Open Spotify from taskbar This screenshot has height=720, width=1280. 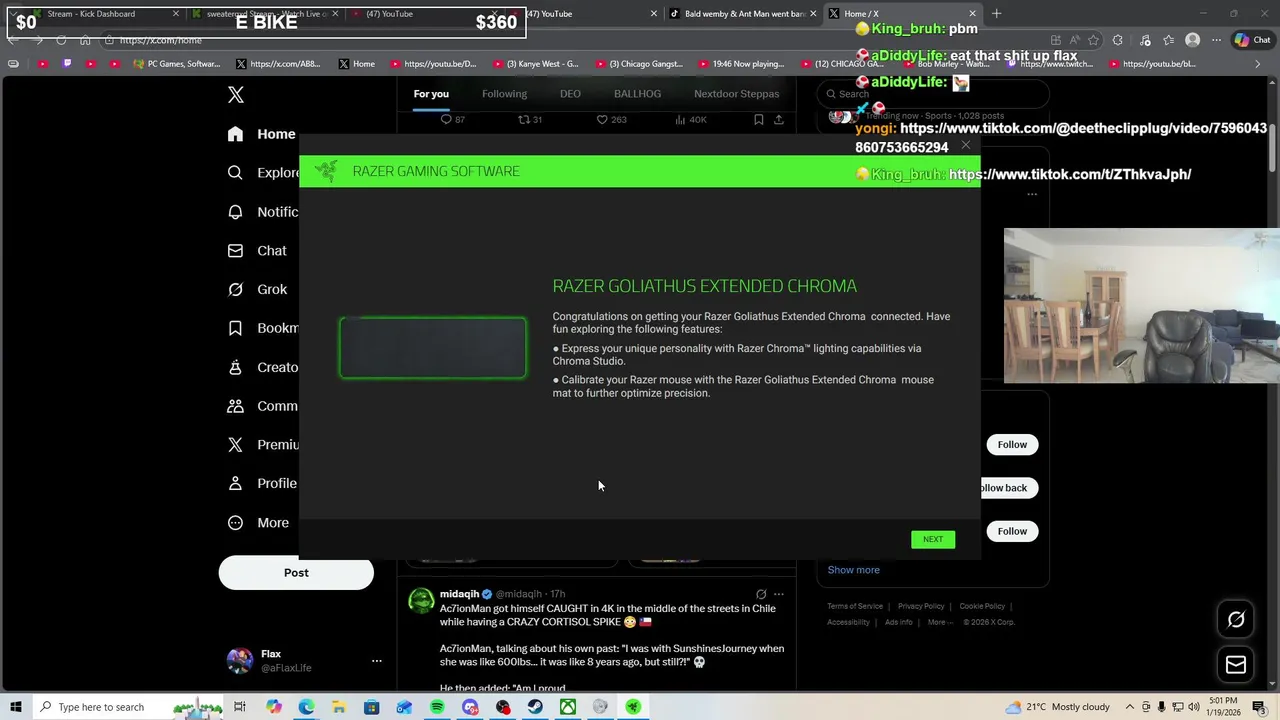(437, 707)
